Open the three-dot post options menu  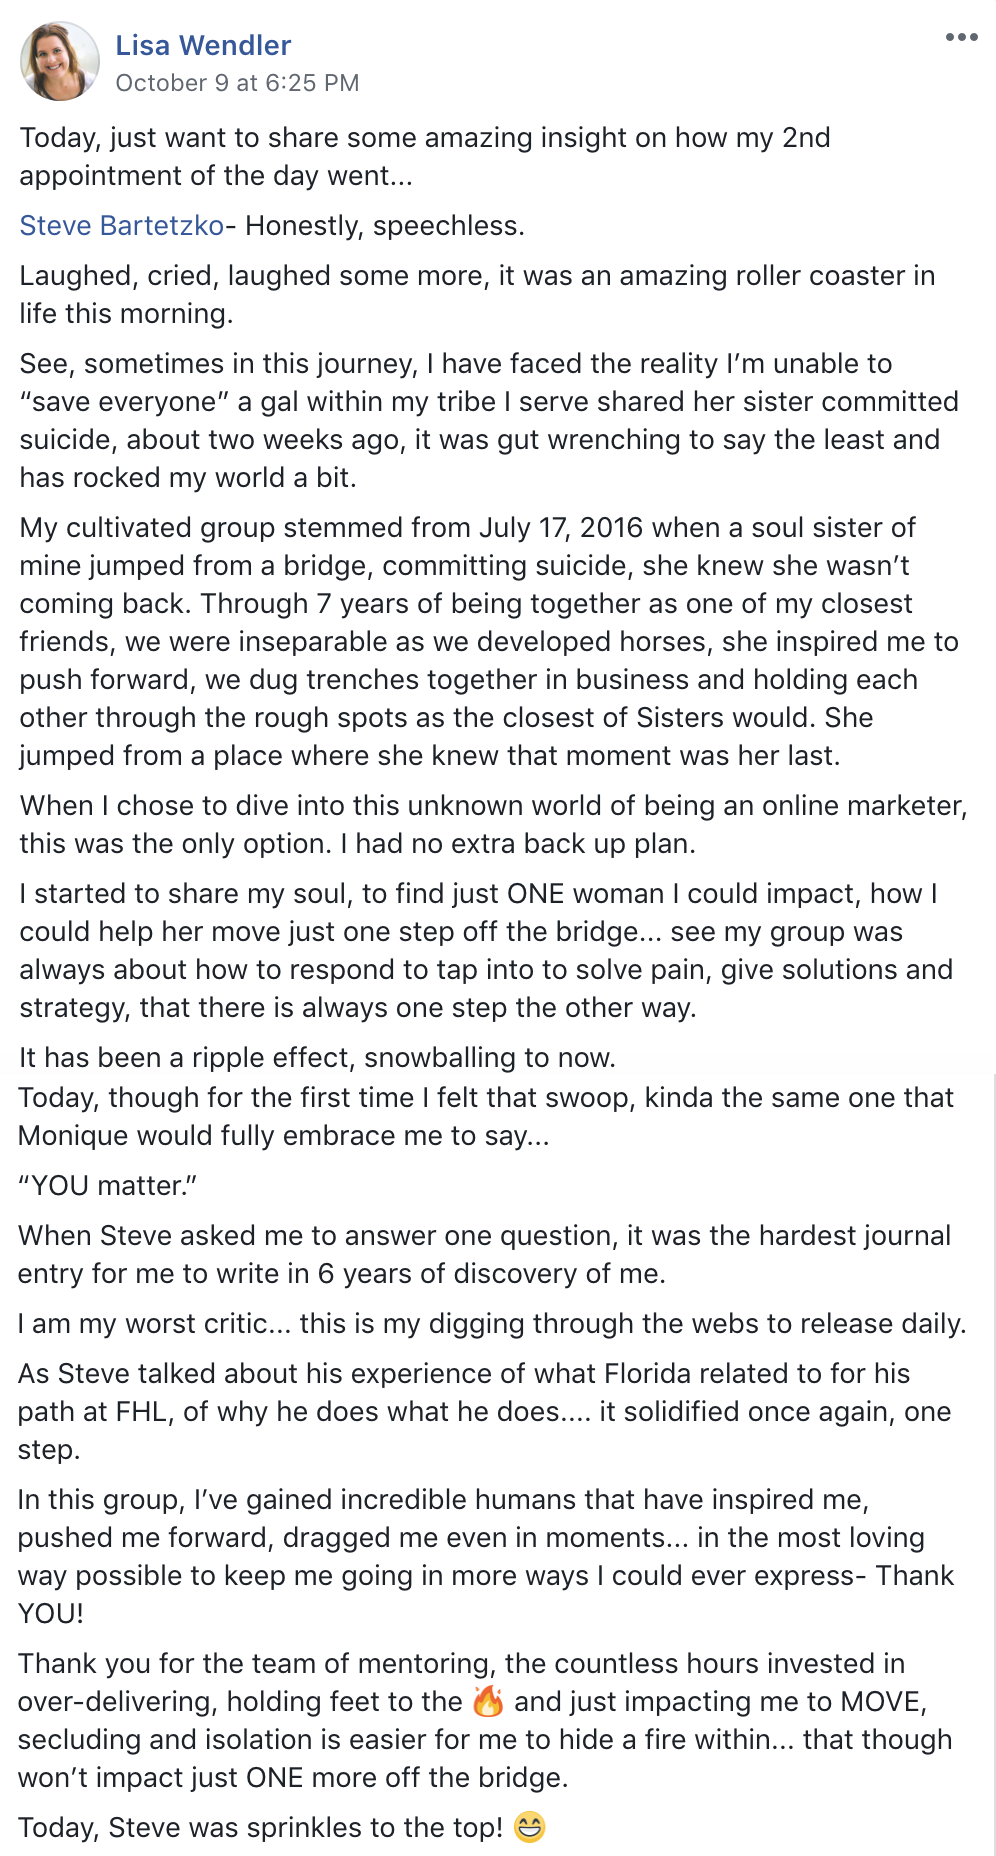tap(961, 38)
